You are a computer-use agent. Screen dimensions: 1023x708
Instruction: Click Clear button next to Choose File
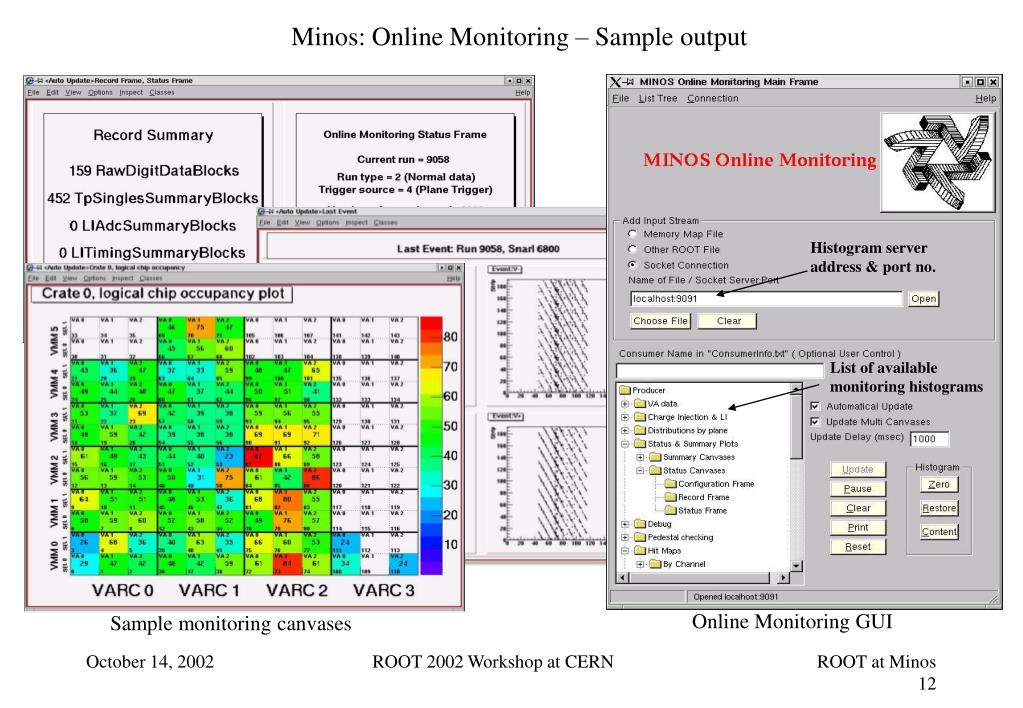tap(729, 321)
